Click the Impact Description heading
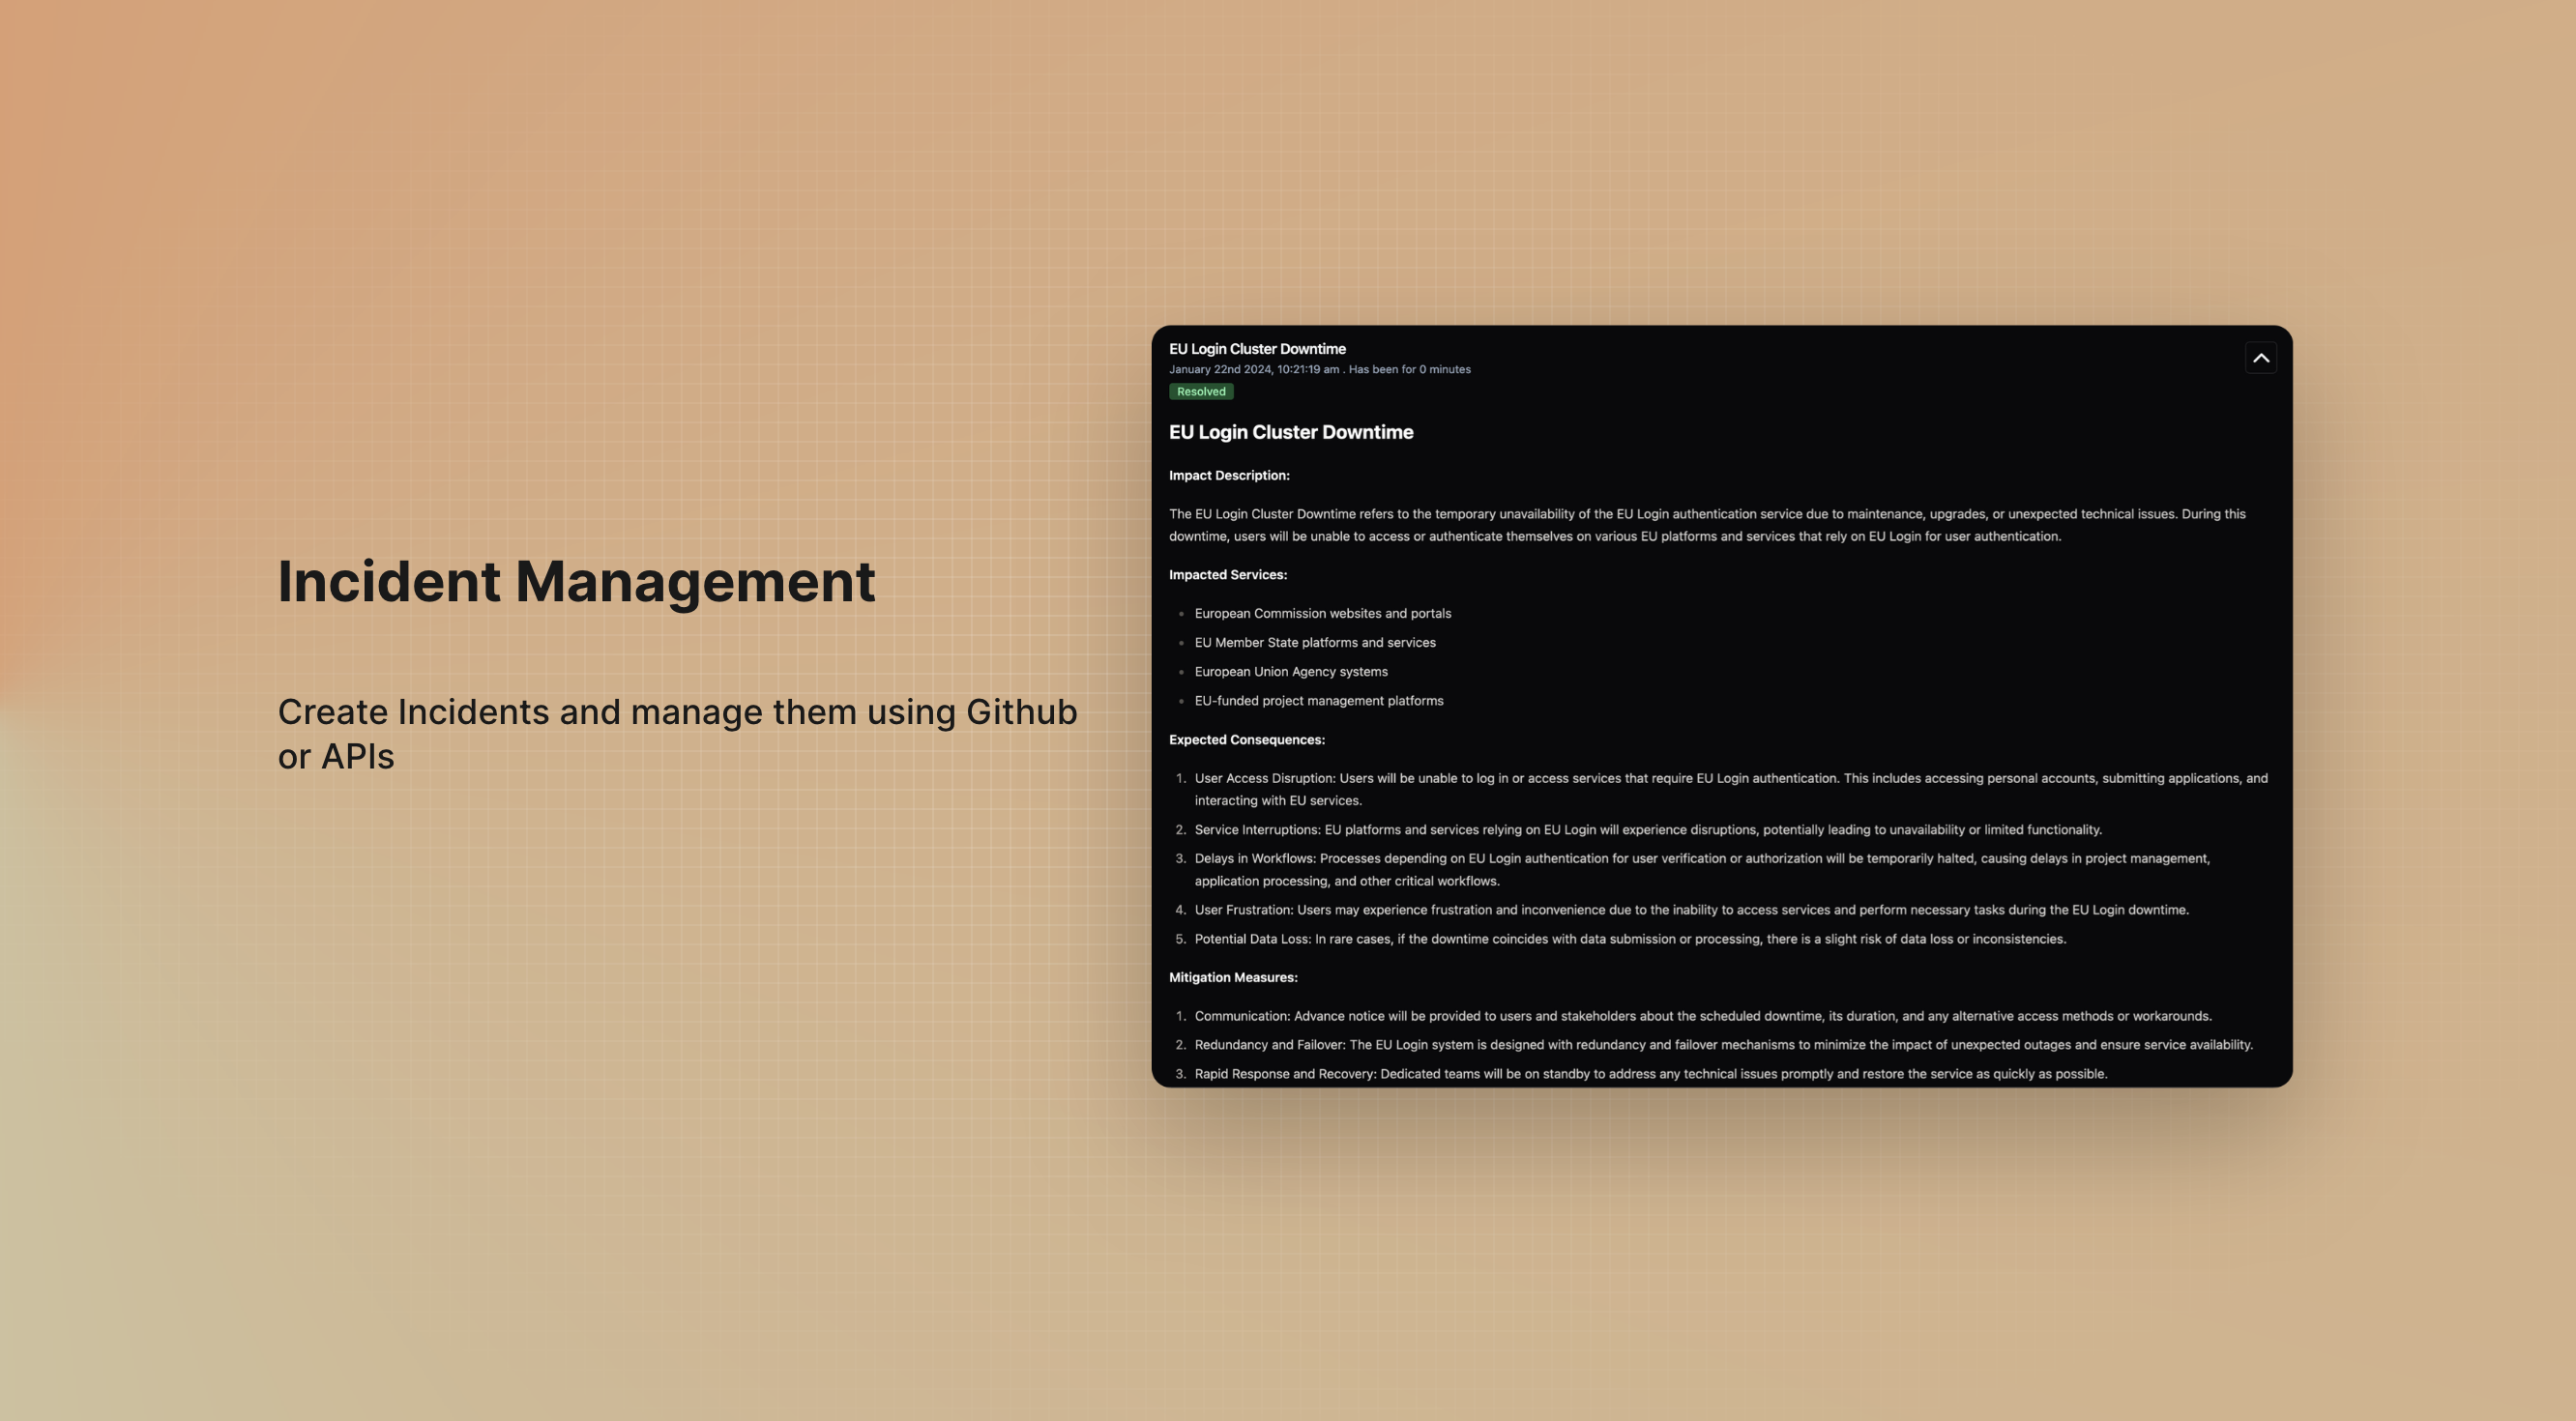2576x1421 pixels. click(x=1228, y=476)
